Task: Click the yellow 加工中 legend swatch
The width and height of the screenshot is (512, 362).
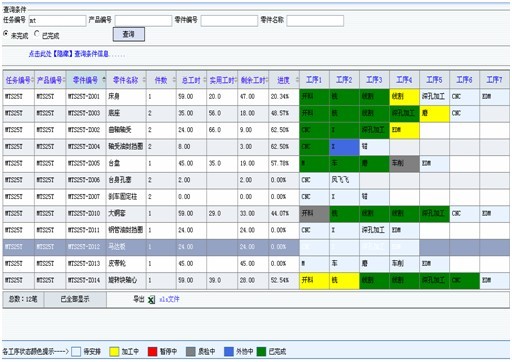Action: click(x=114, y=352)
